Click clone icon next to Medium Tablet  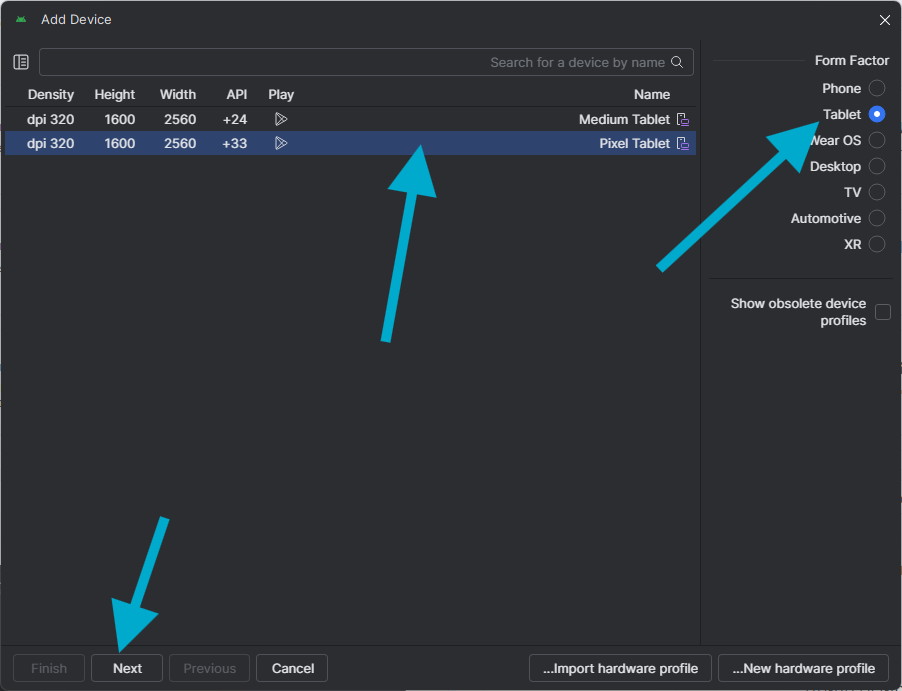[683, 119]
